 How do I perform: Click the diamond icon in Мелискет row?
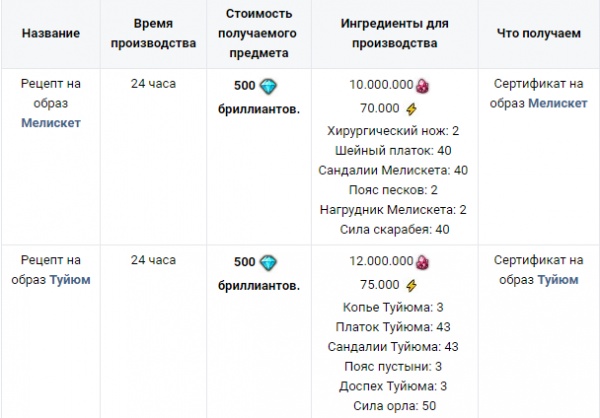tap(268, 87)
